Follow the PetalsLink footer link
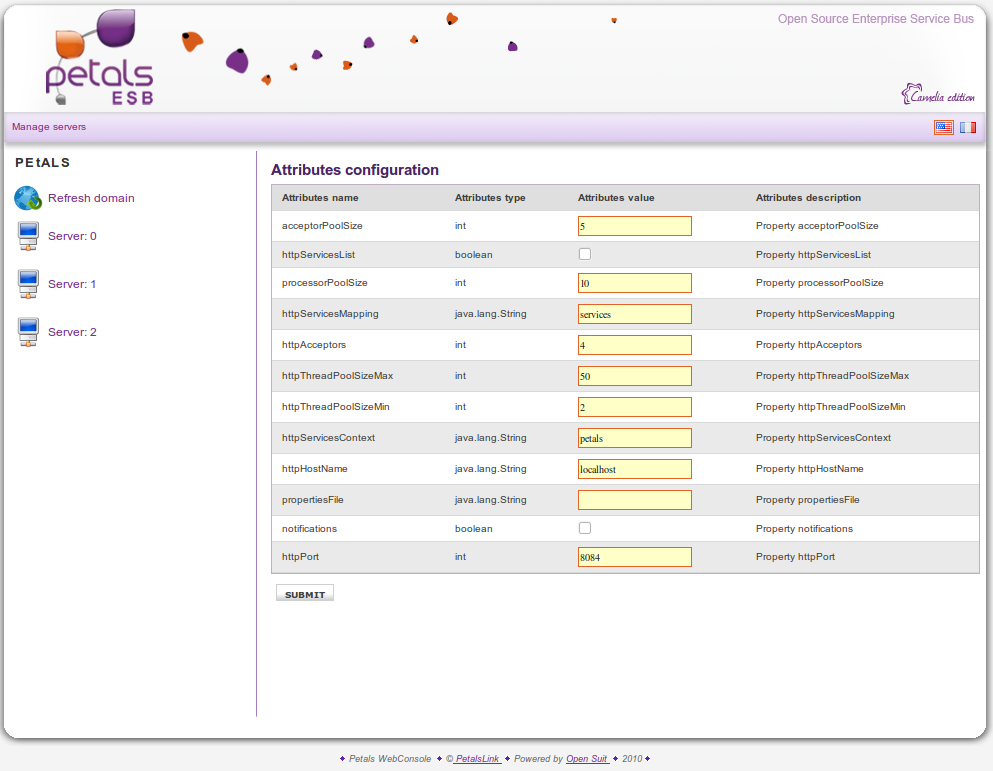This screenshot has height=771, width=993. coord(476,759)
